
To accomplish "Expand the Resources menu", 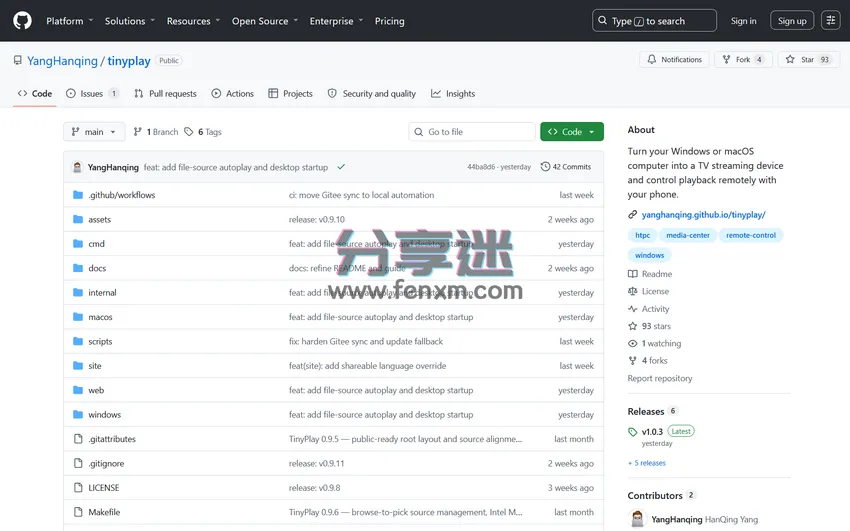I will (193, 21).
